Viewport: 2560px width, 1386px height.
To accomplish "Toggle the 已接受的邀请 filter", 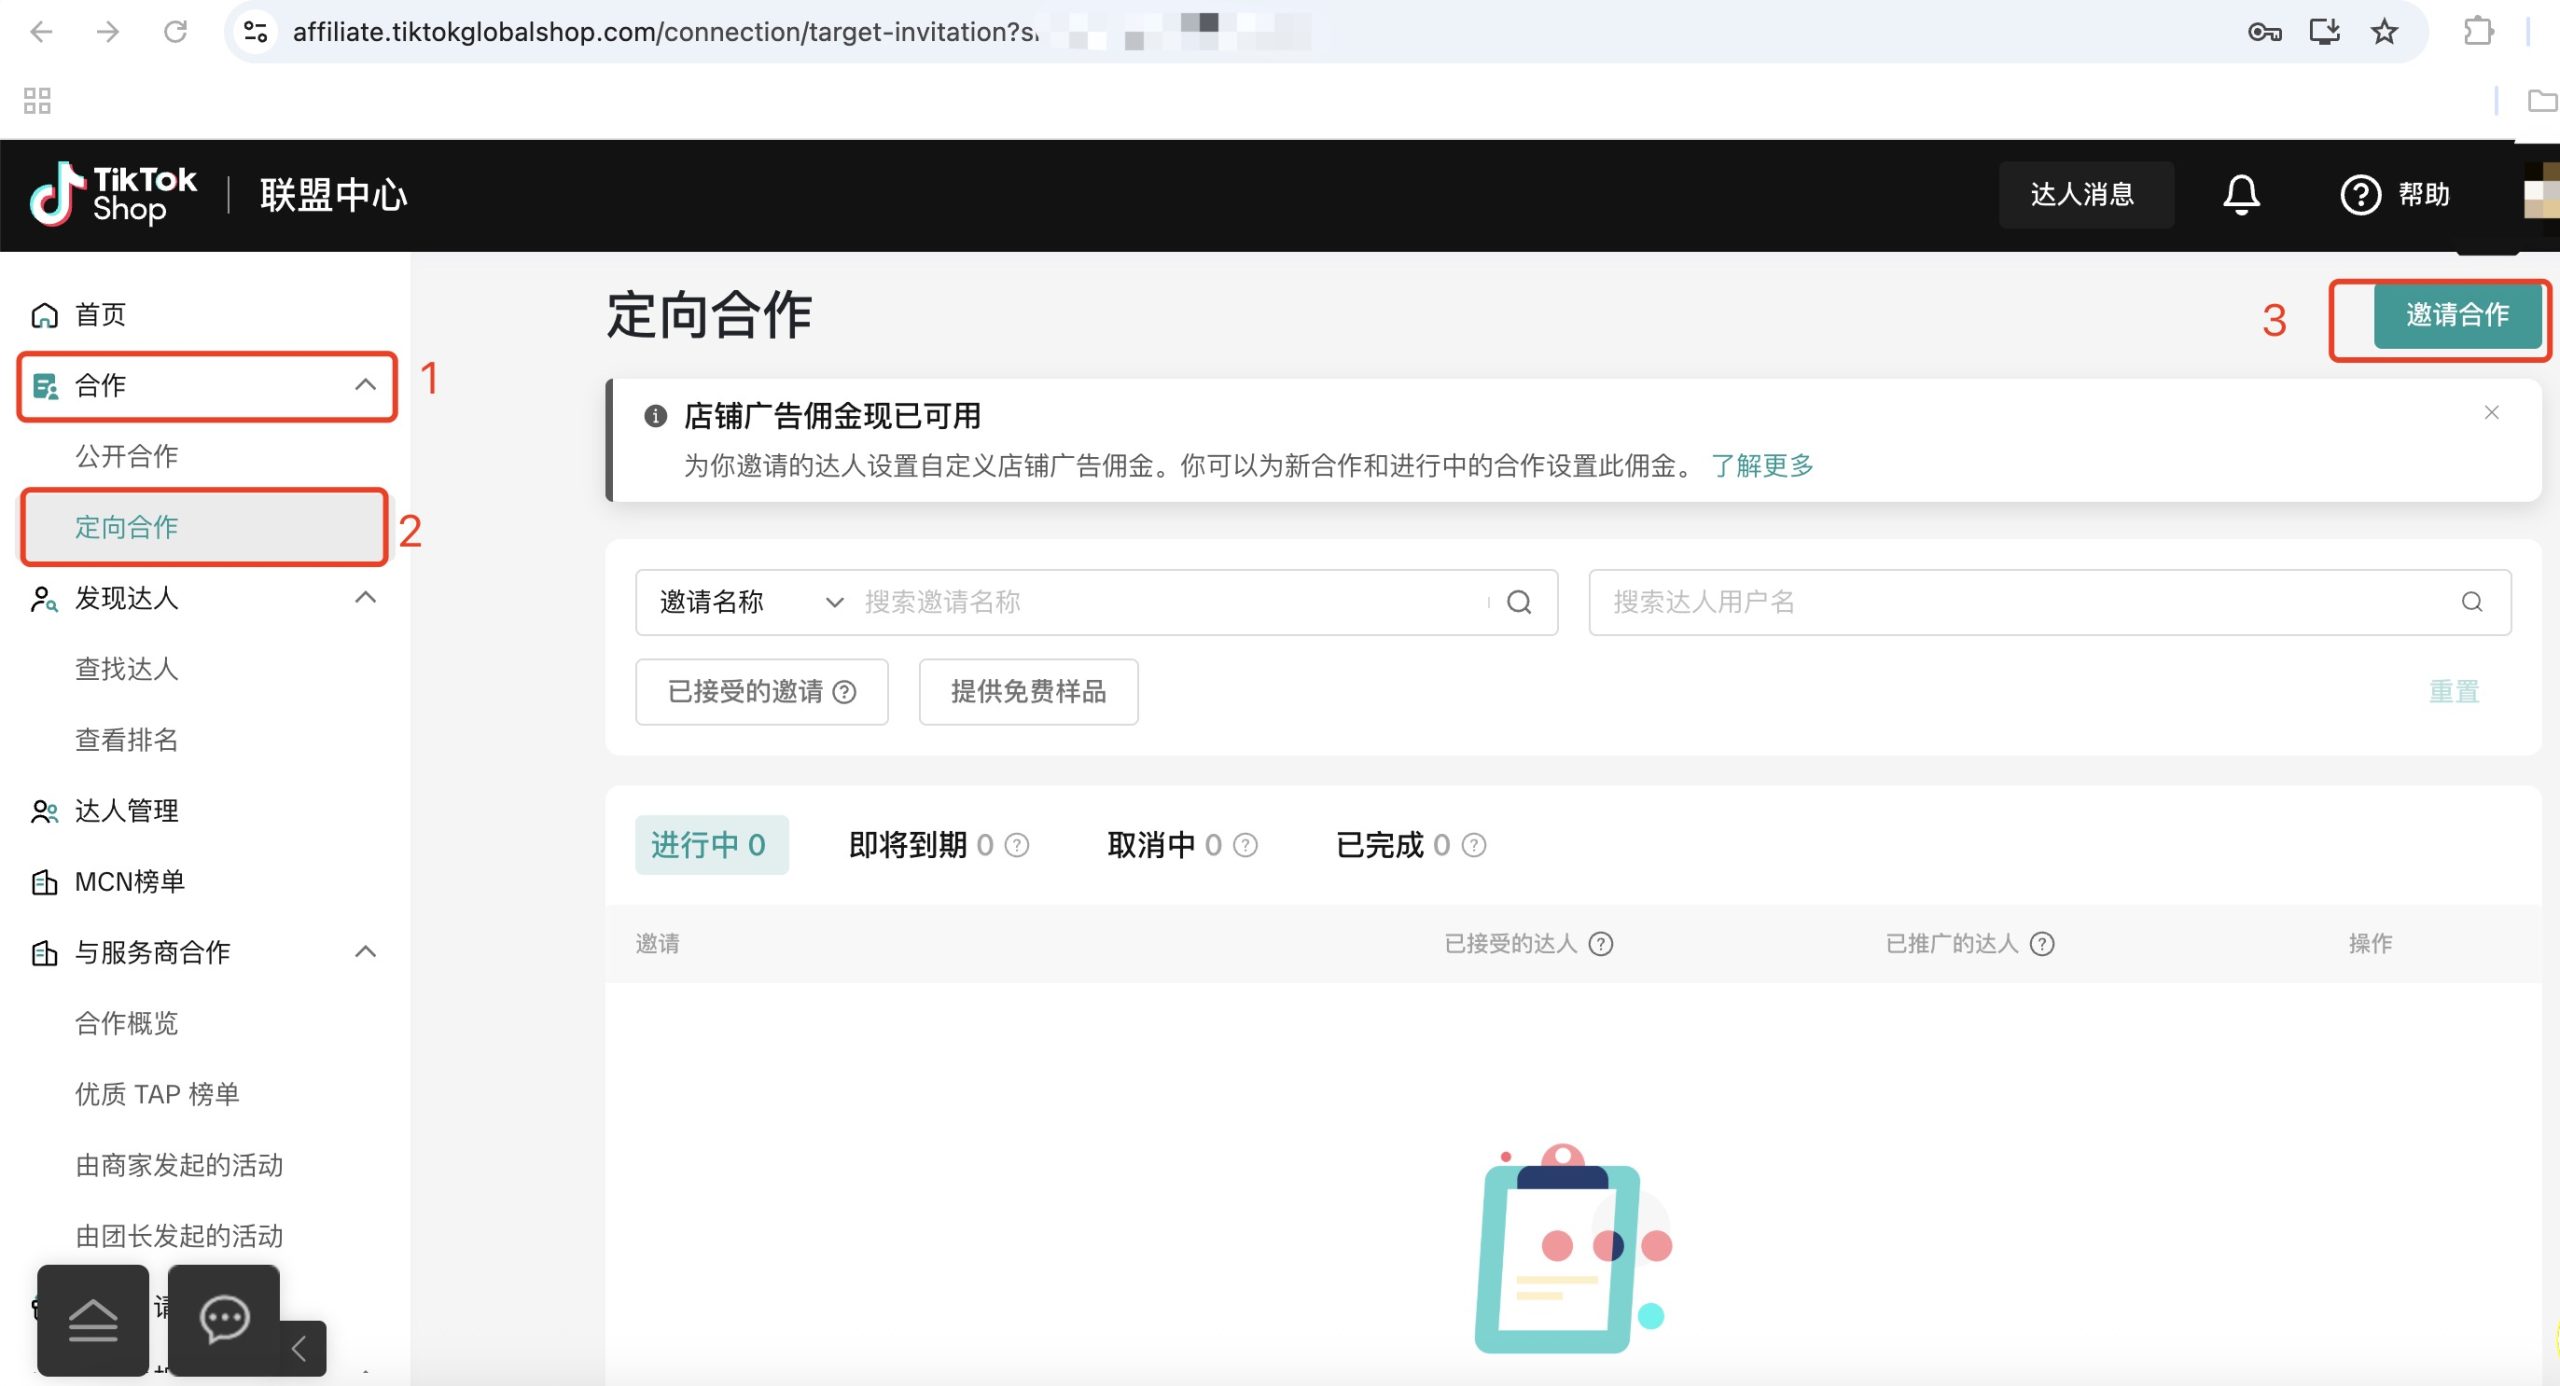I will (762, 692).
